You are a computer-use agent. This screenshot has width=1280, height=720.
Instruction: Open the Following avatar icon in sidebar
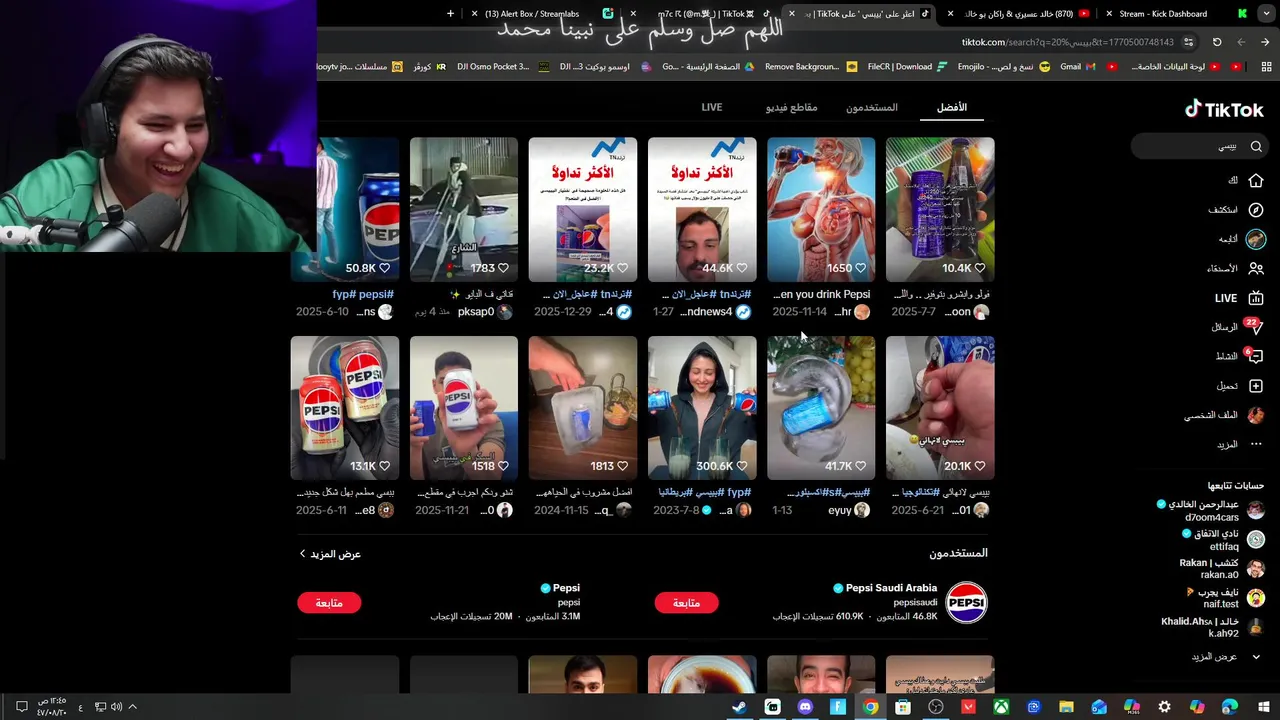[x=1256, y=239]
